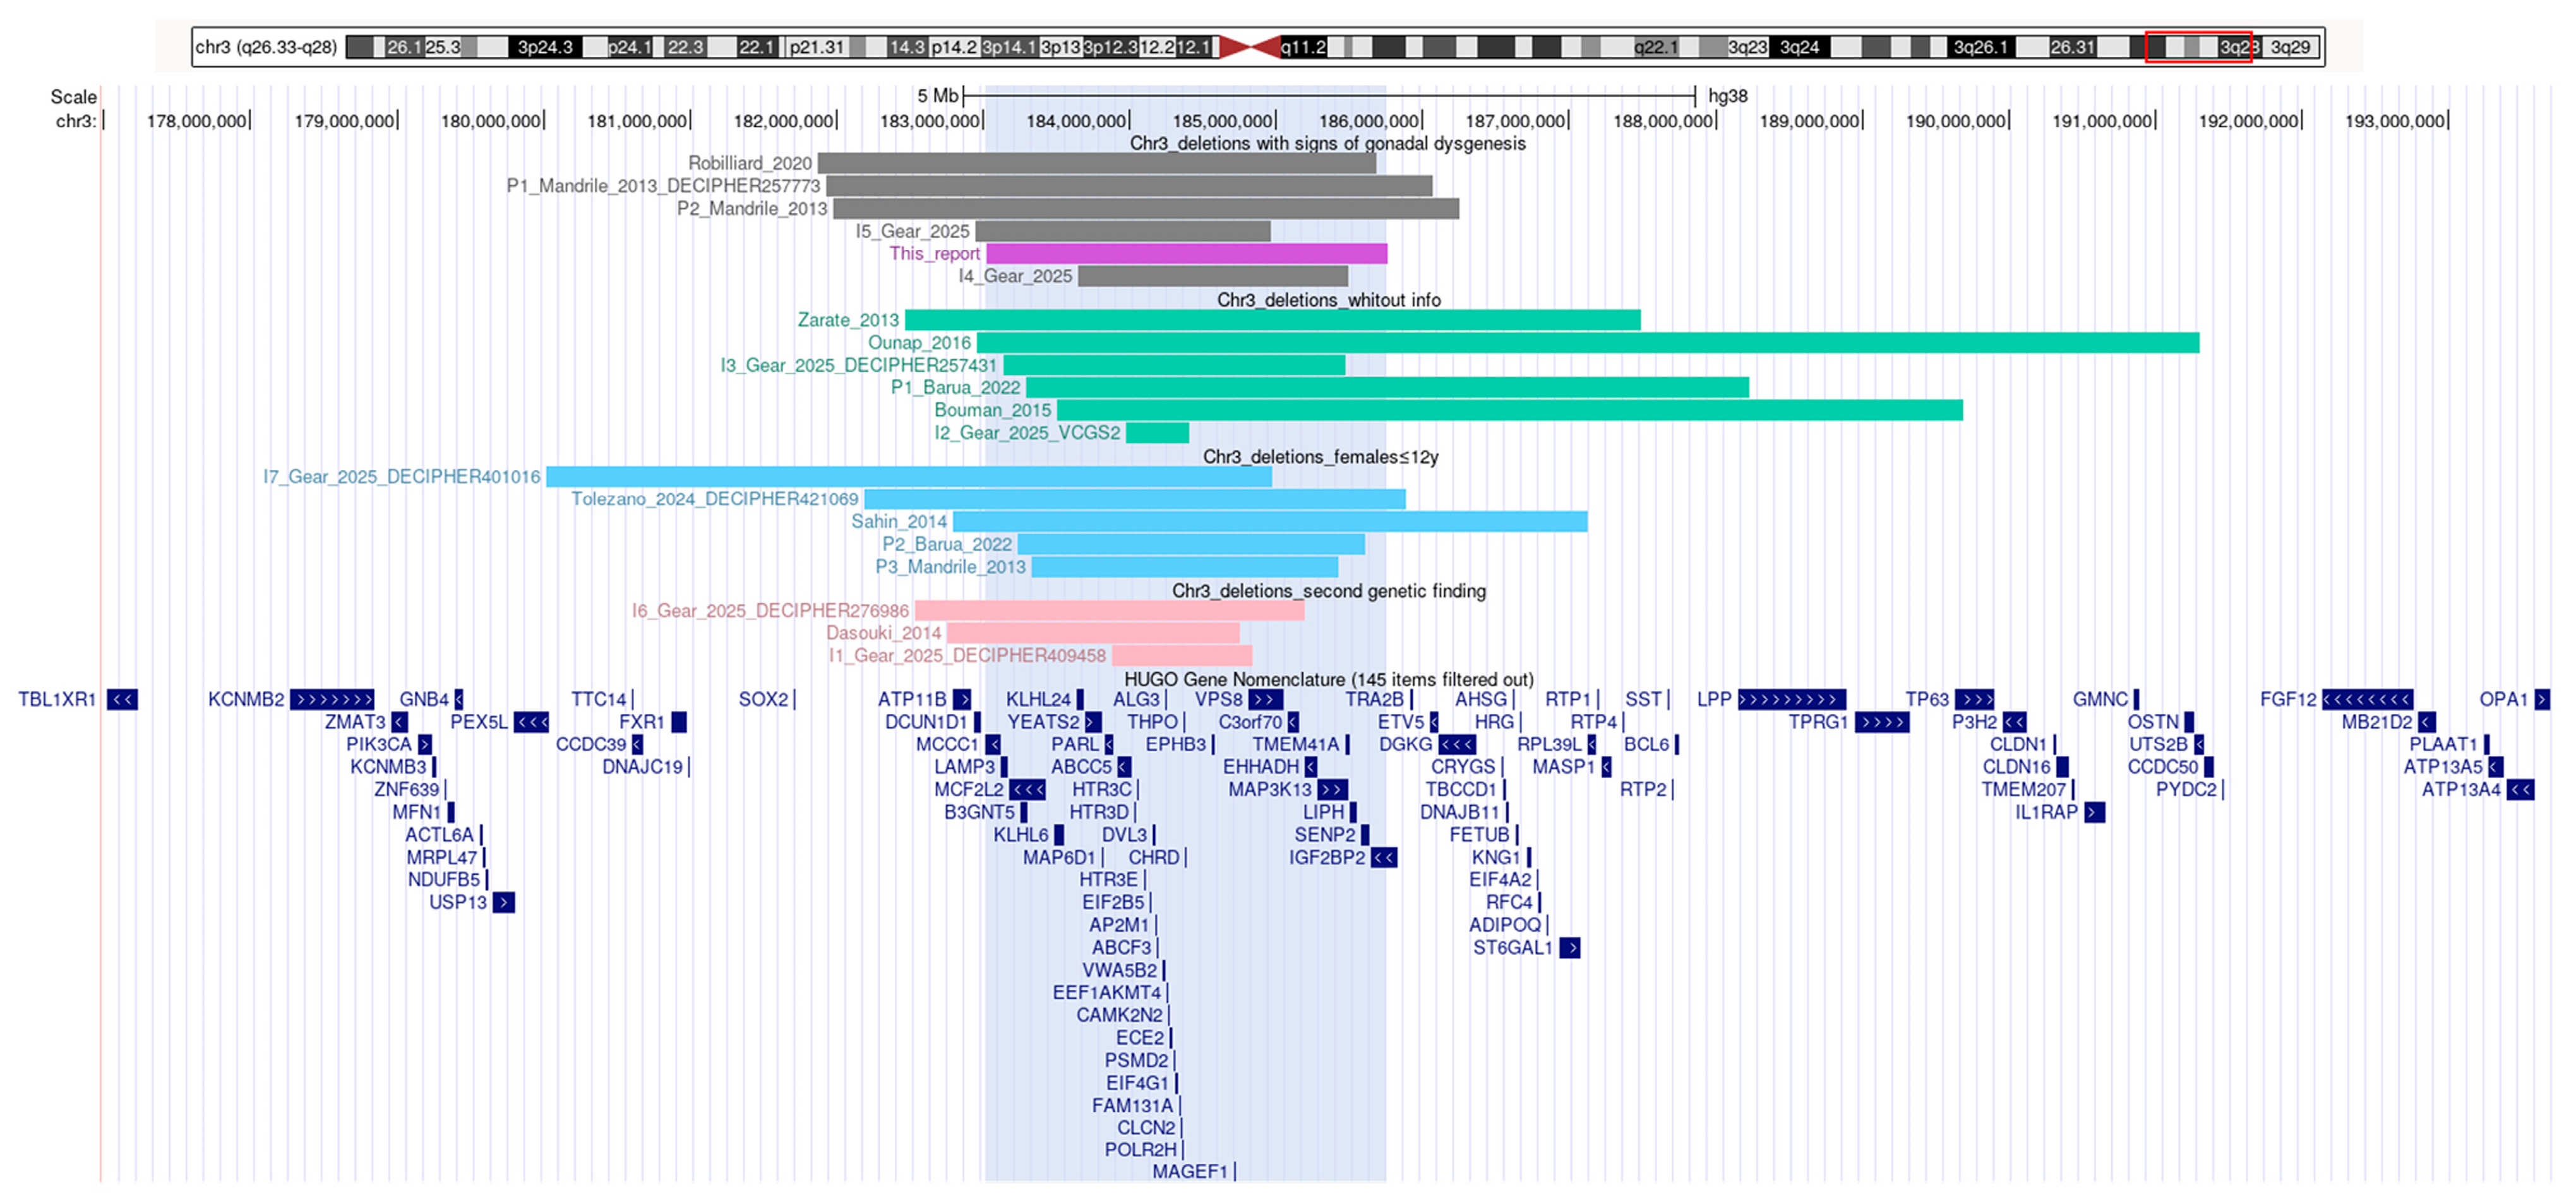Click the SOX2 gene label

click(763, 700)
